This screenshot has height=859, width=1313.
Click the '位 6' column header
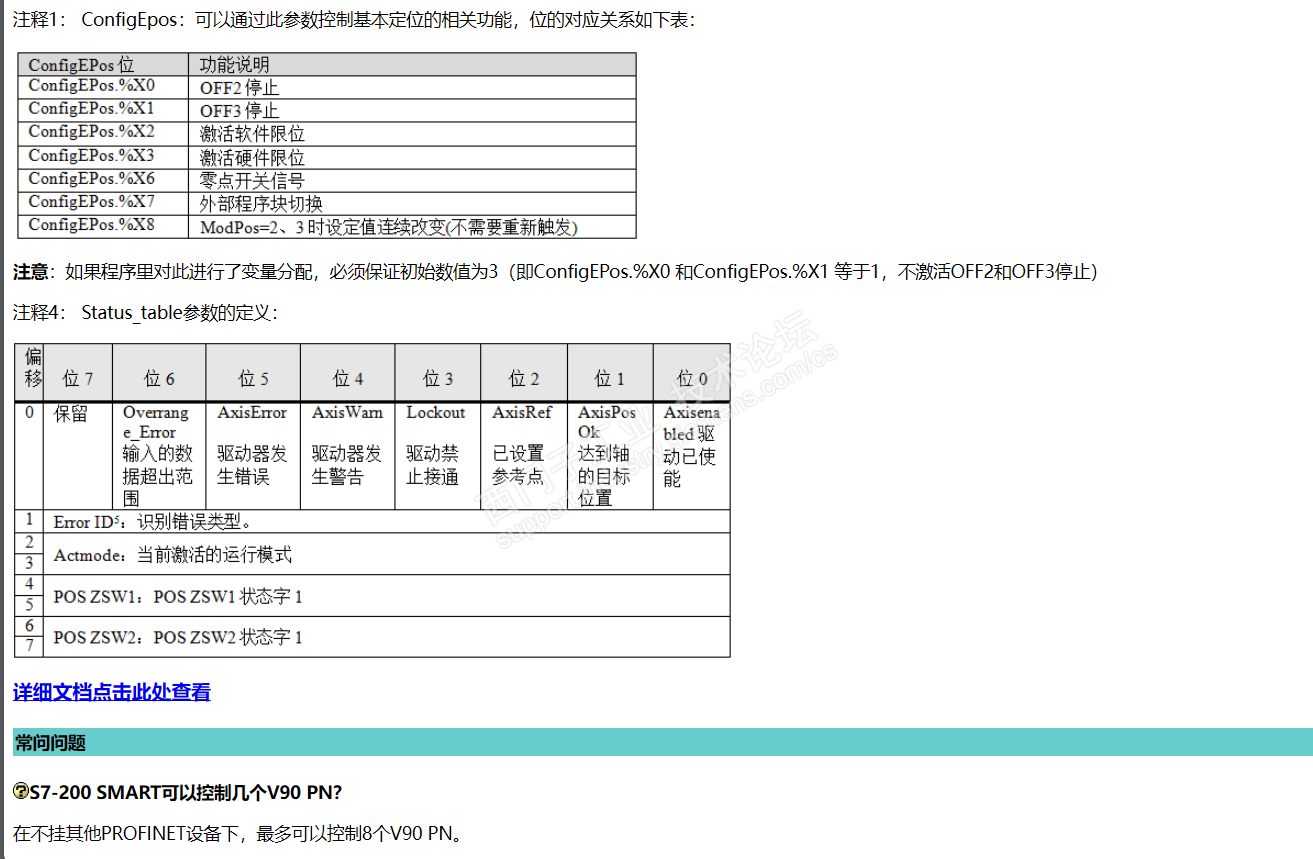[x=159, y=372]
